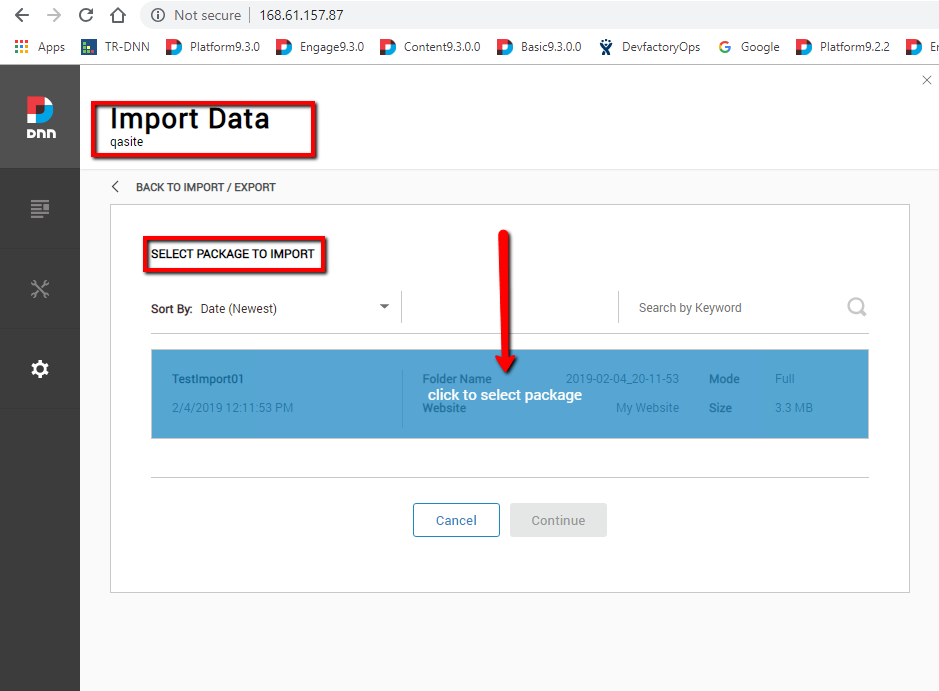Screen dimensions: 939x691
Task: Click the Date (Newest) sort selector arrow
Action: coord(384,307)
